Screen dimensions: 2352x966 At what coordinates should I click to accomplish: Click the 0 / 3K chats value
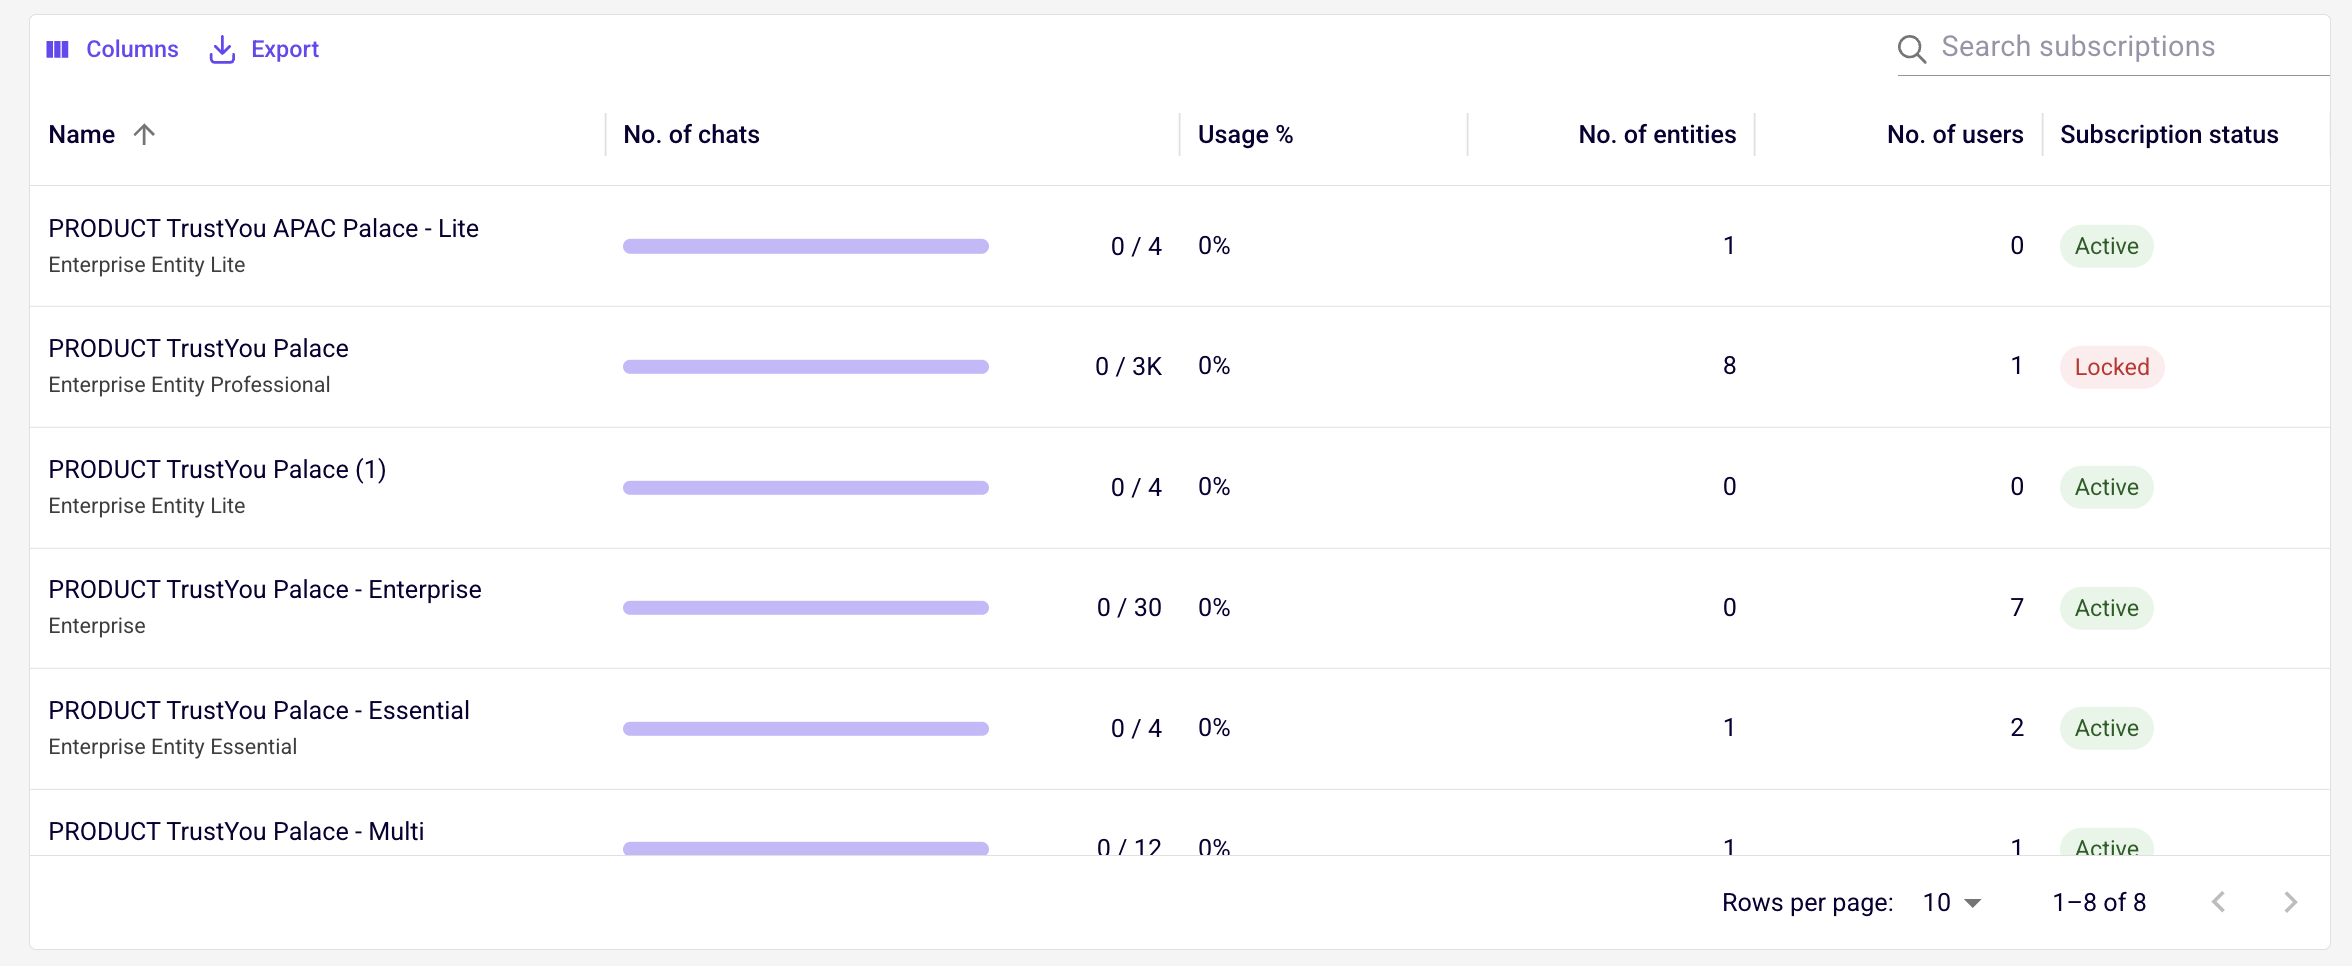coord(1128,367)
